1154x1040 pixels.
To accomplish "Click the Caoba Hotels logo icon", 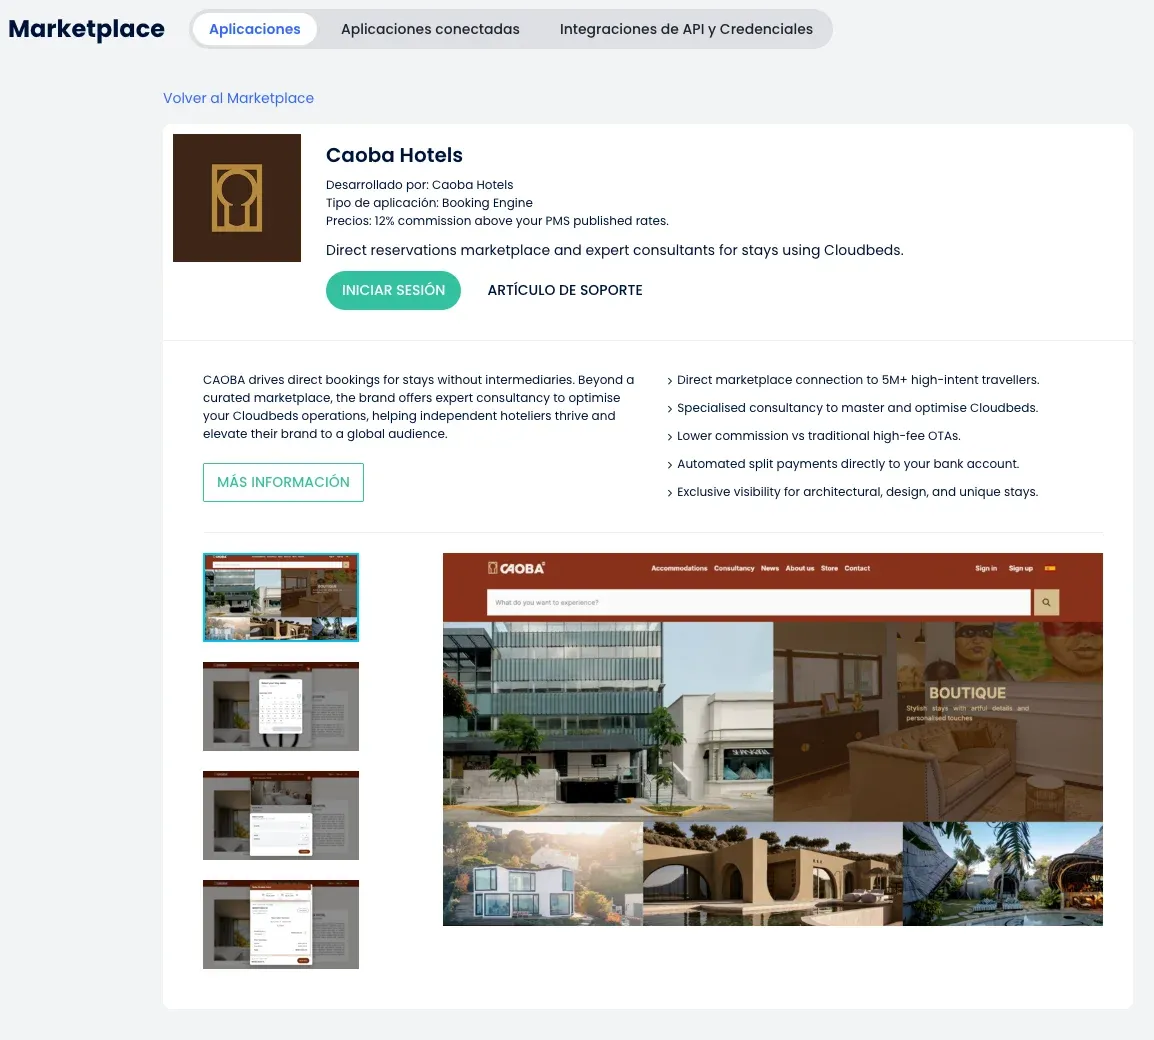I will pyautogui.click(x=237, y=198).
